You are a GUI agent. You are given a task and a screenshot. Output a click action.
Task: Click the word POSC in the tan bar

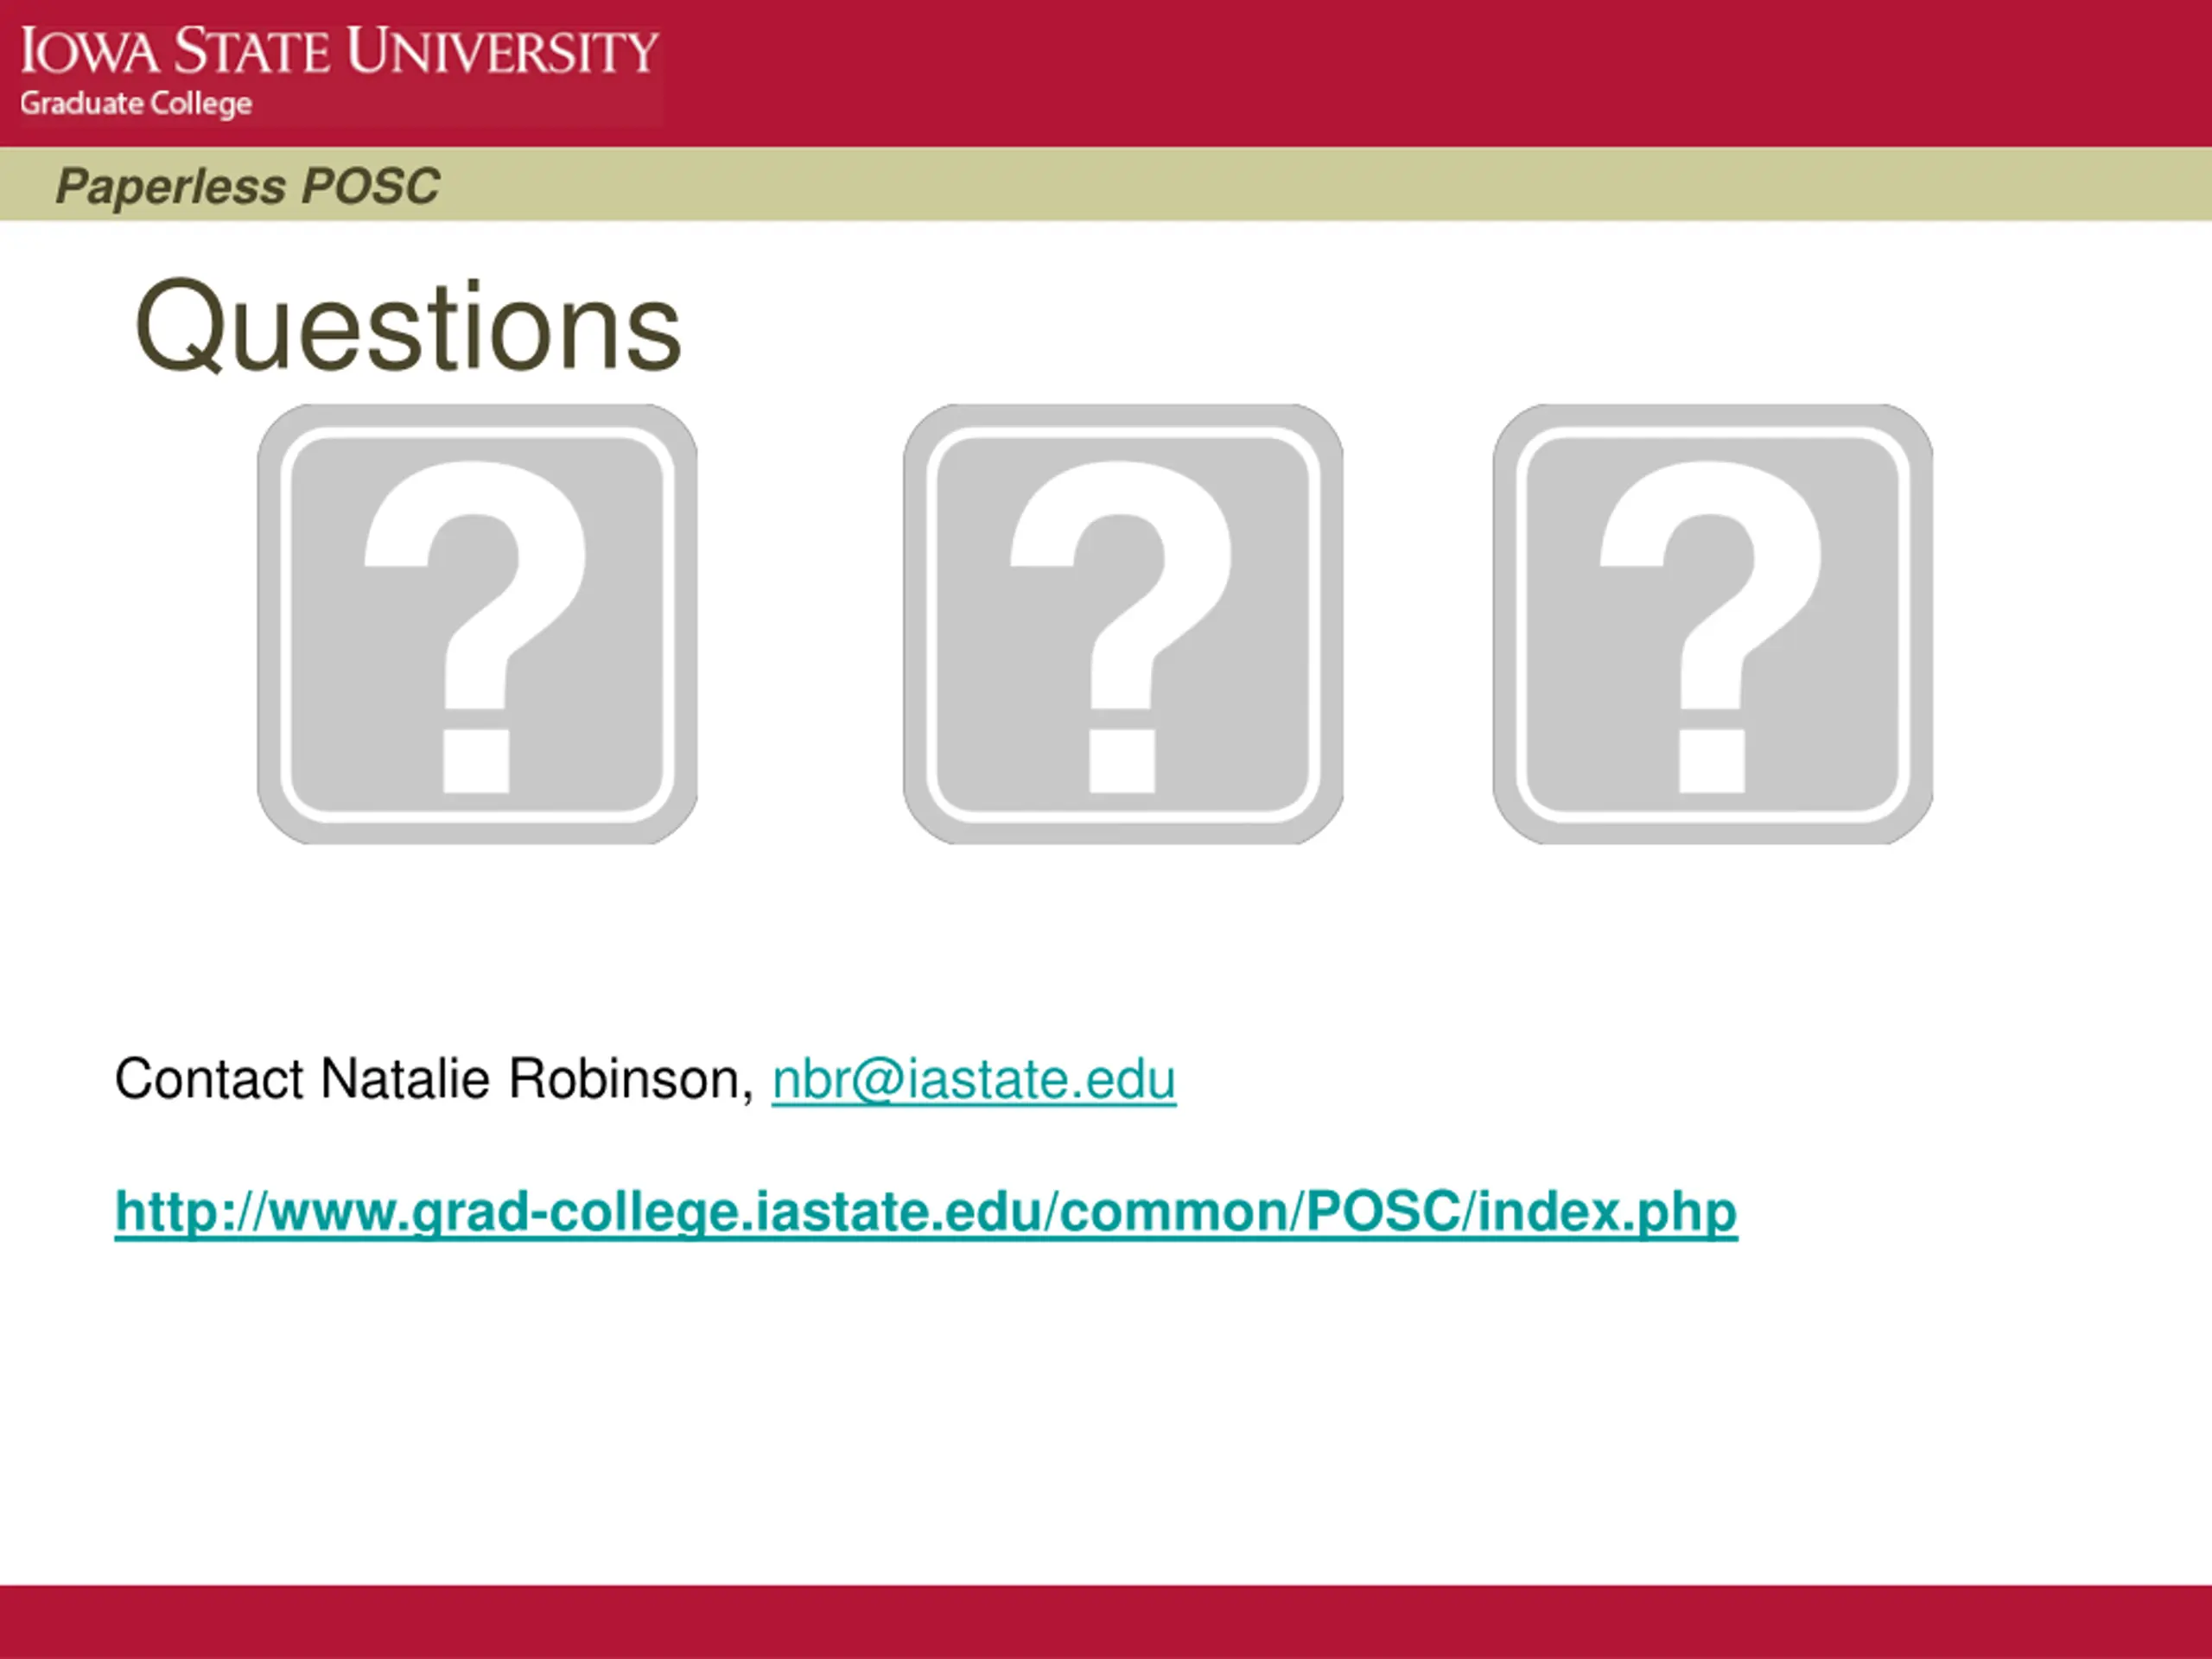370,186
